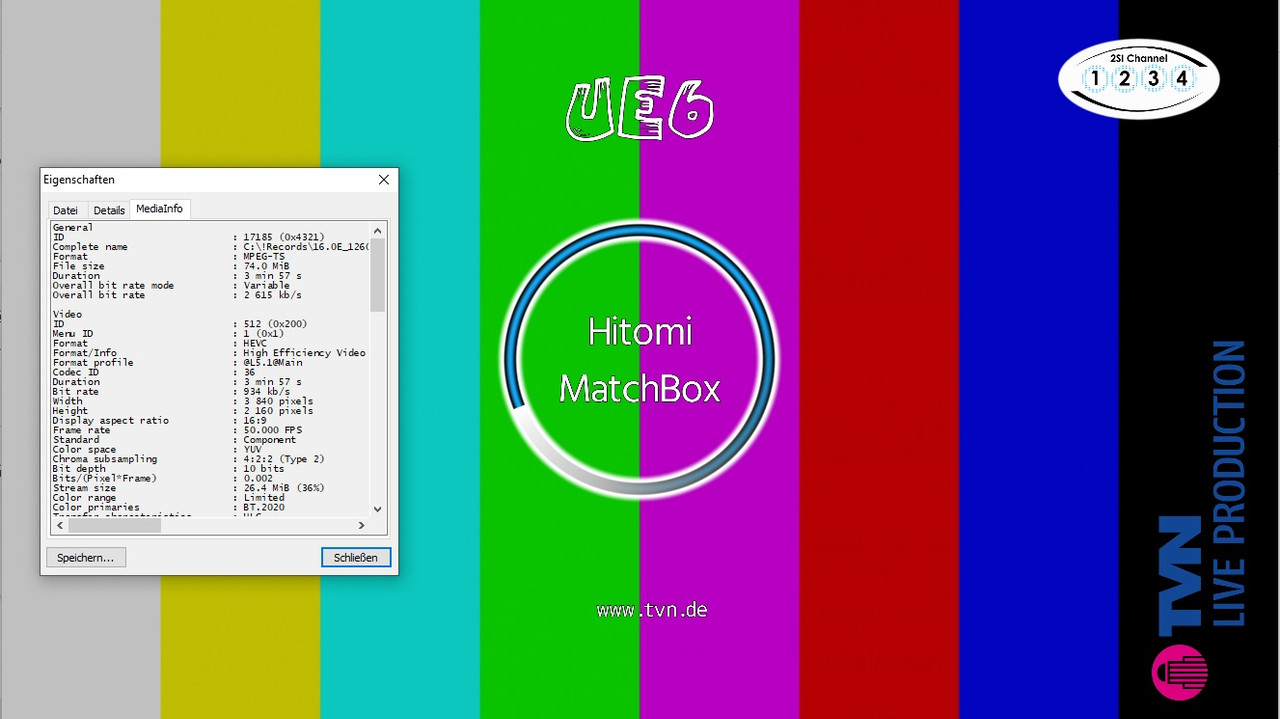Close the Eigenschaften dialog with the X

tap(384, 180)
